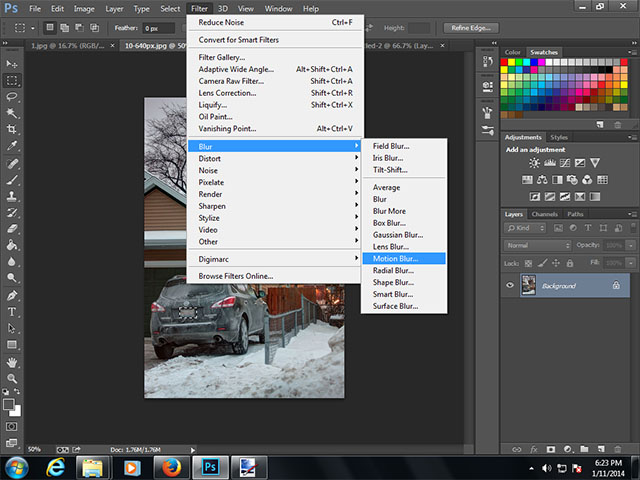Expand the Noise submenu
This screenshot has width=640, height=480.
tap(274, 170)
